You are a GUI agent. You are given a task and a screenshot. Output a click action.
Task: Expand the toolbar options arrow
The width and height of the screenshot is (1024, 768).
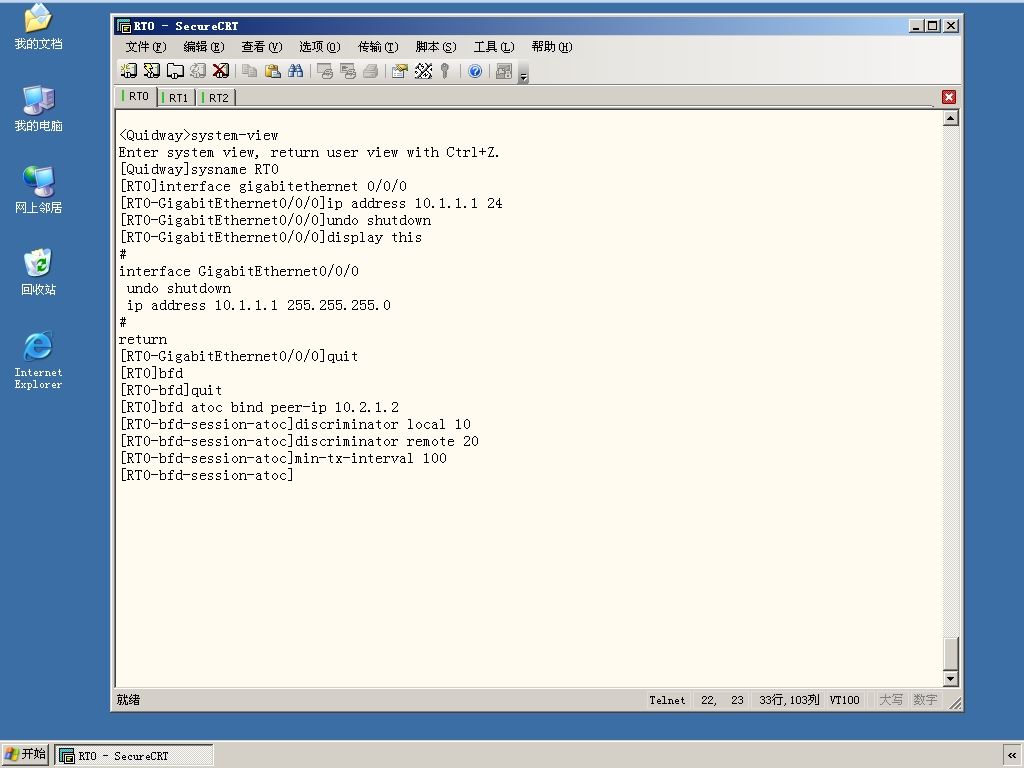(x=523, y=75)
